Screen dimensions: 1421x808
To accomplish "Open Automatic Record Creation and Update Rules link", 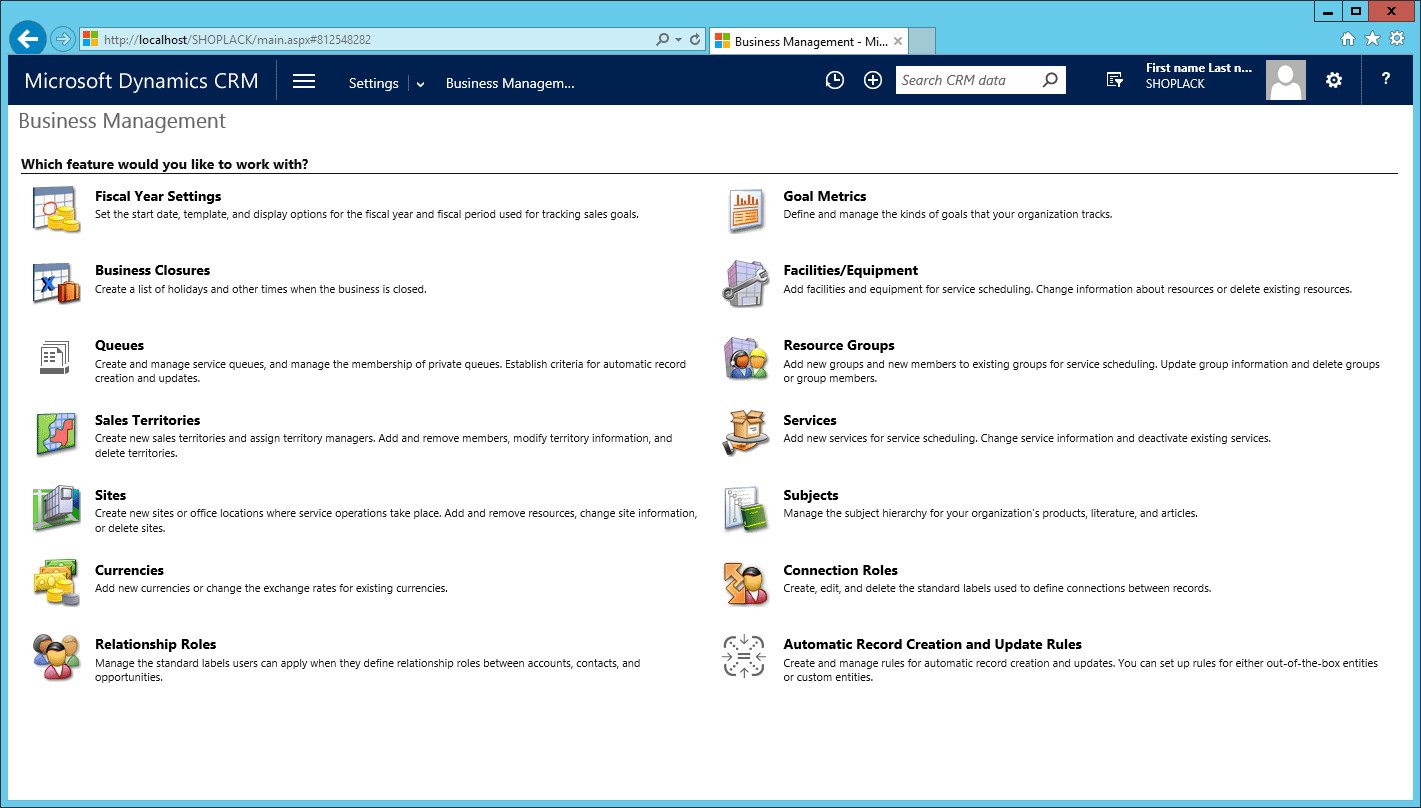I will pyautogui.click(x=932, y=644).
